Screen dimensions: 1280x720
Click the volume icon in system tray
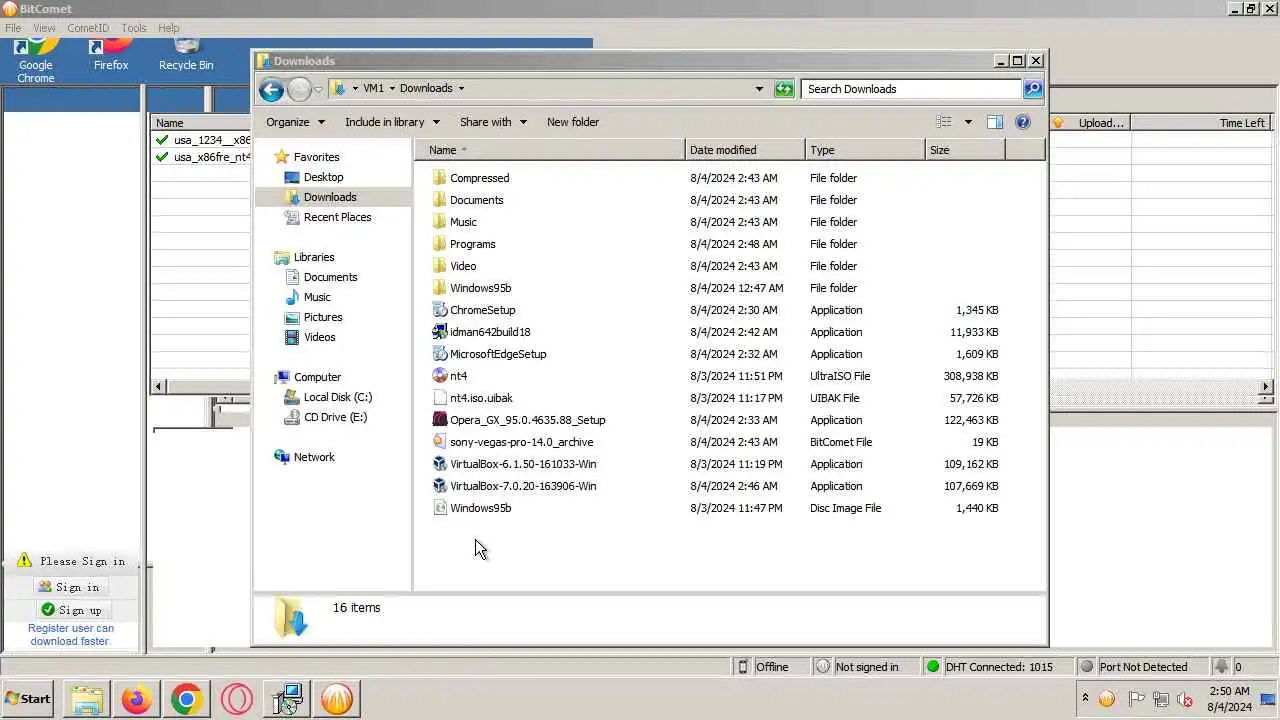point(1185,699)
